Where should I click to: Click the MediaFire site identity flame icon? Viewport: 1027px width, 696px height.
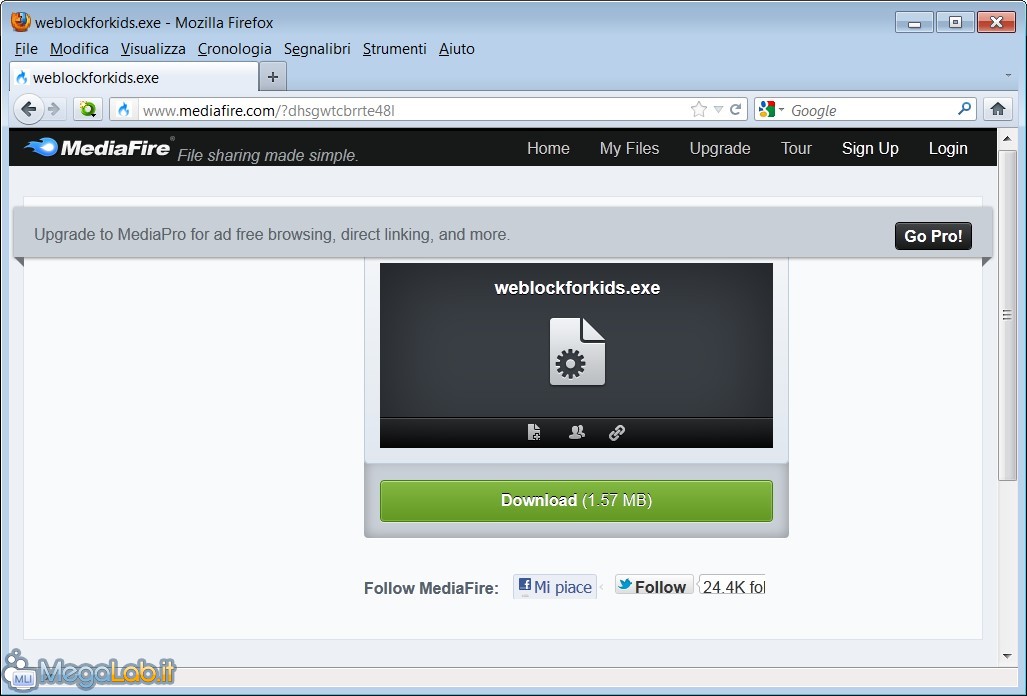pos(124,109)
